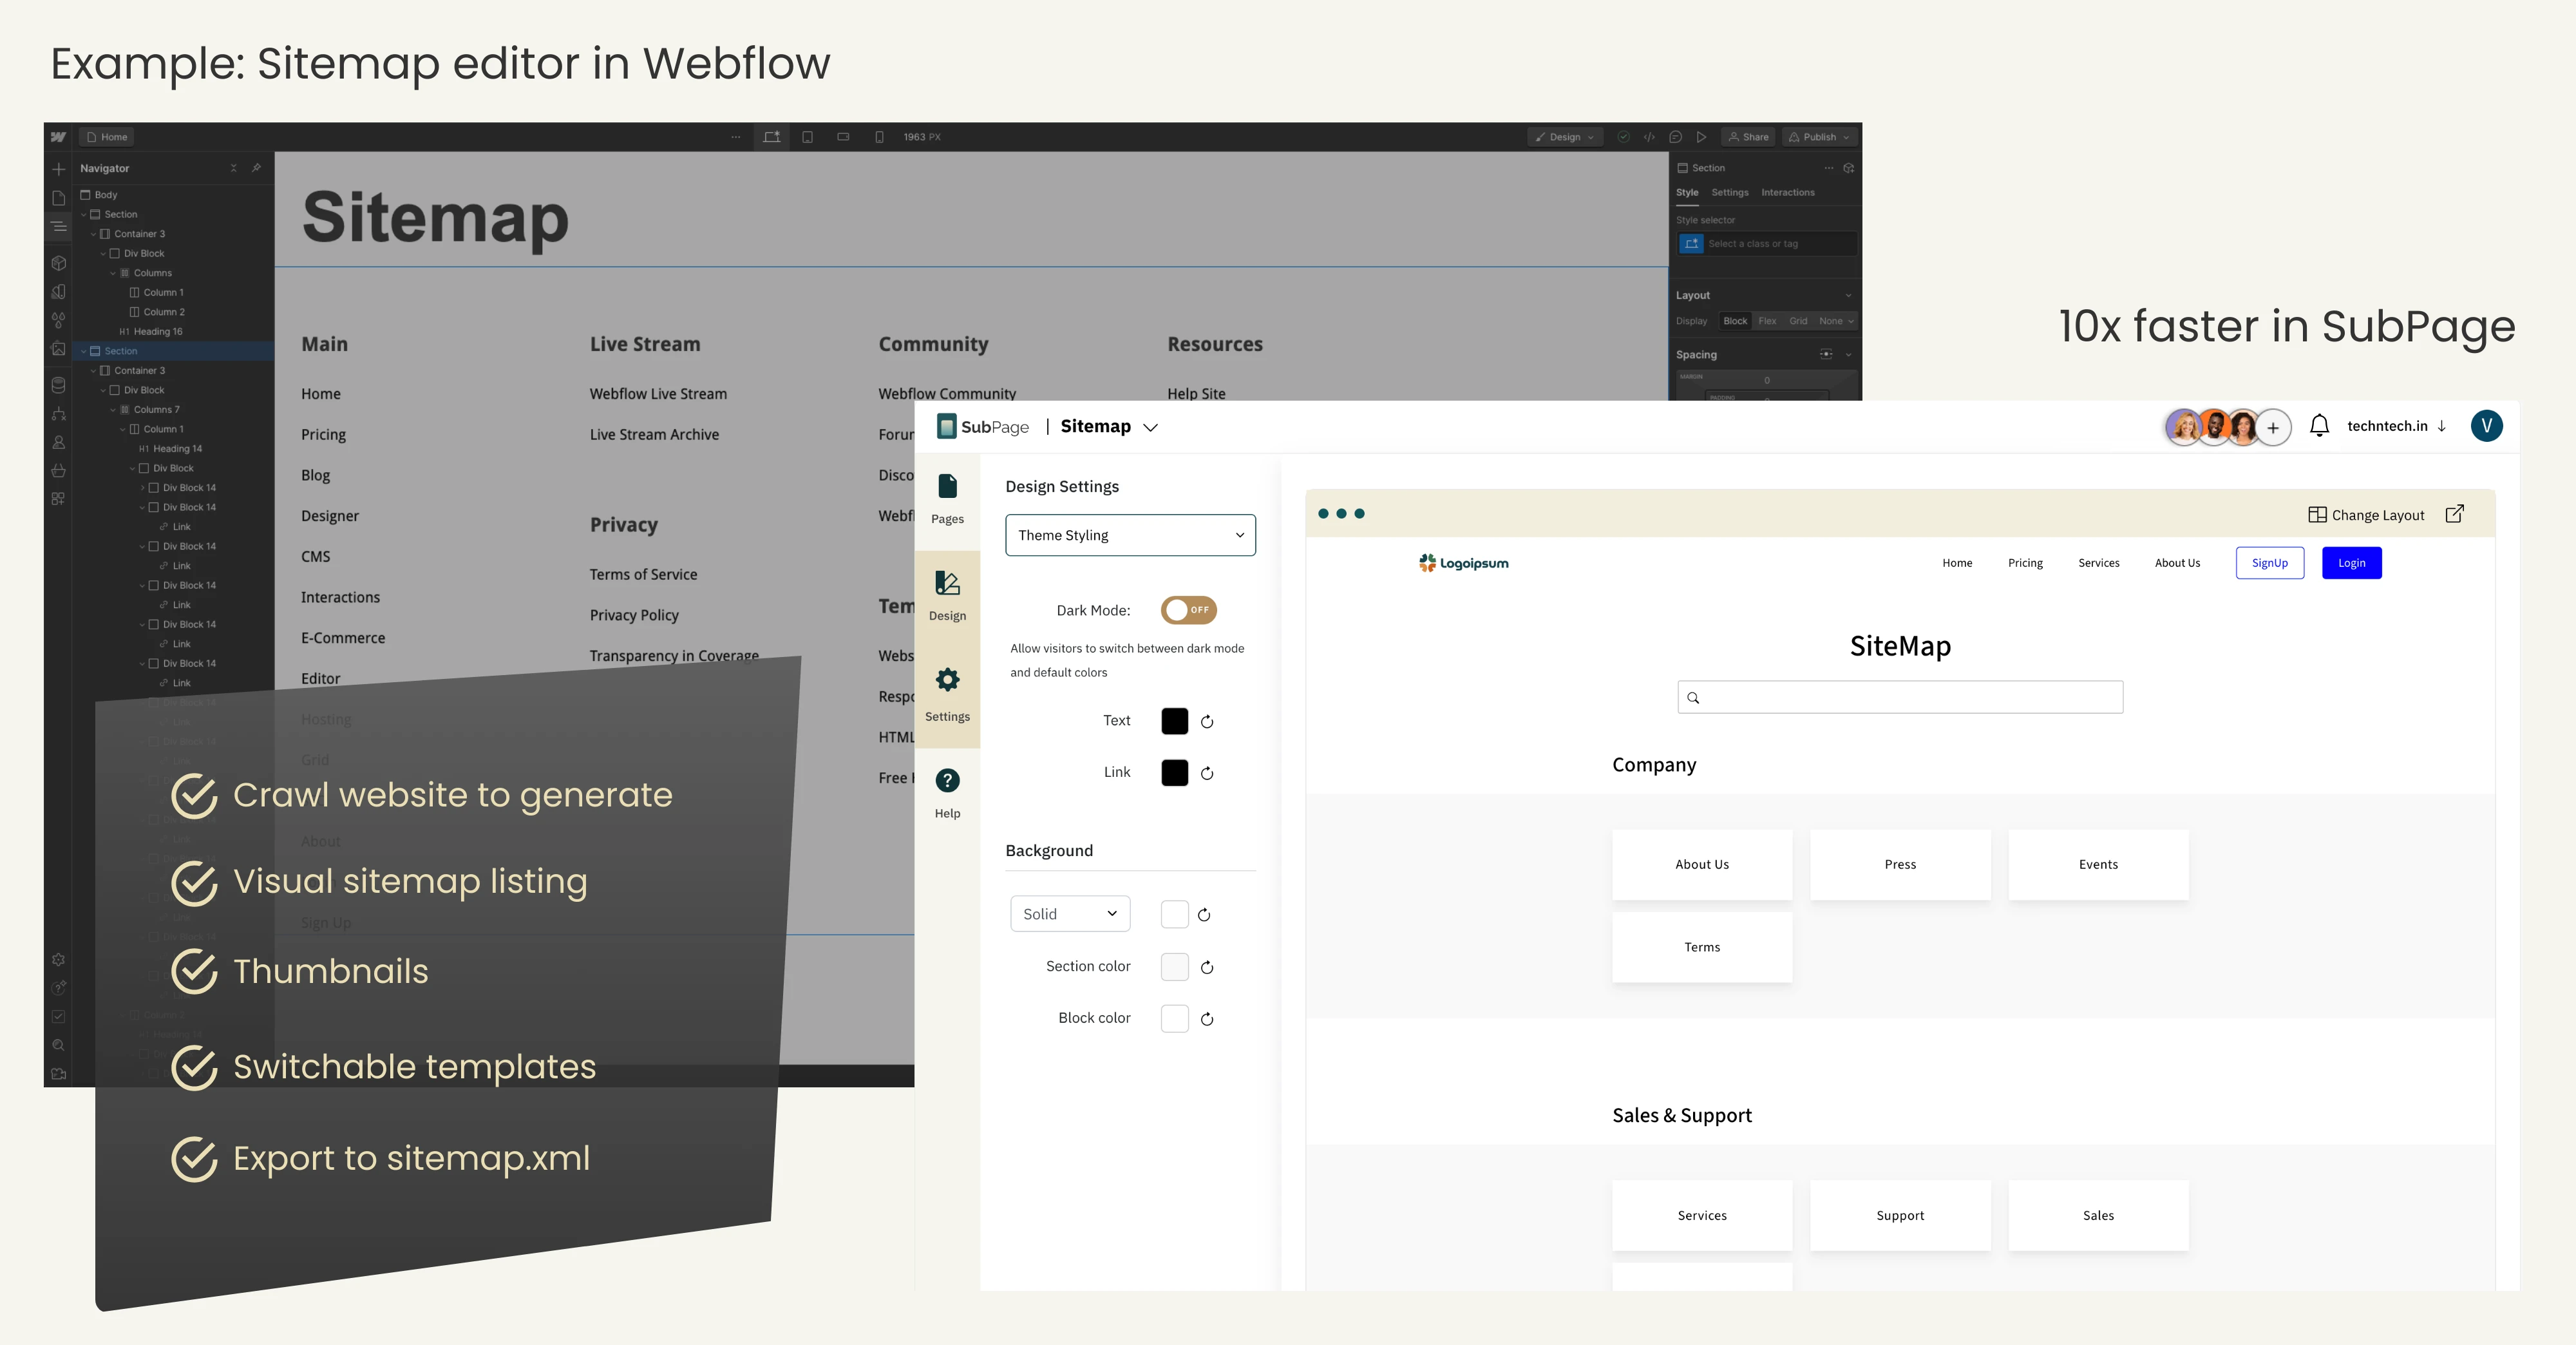This screenshot has height=1345, width=2576.
Task: Open the spacing options icon beside Spacing
Action: click(1826, 354)
